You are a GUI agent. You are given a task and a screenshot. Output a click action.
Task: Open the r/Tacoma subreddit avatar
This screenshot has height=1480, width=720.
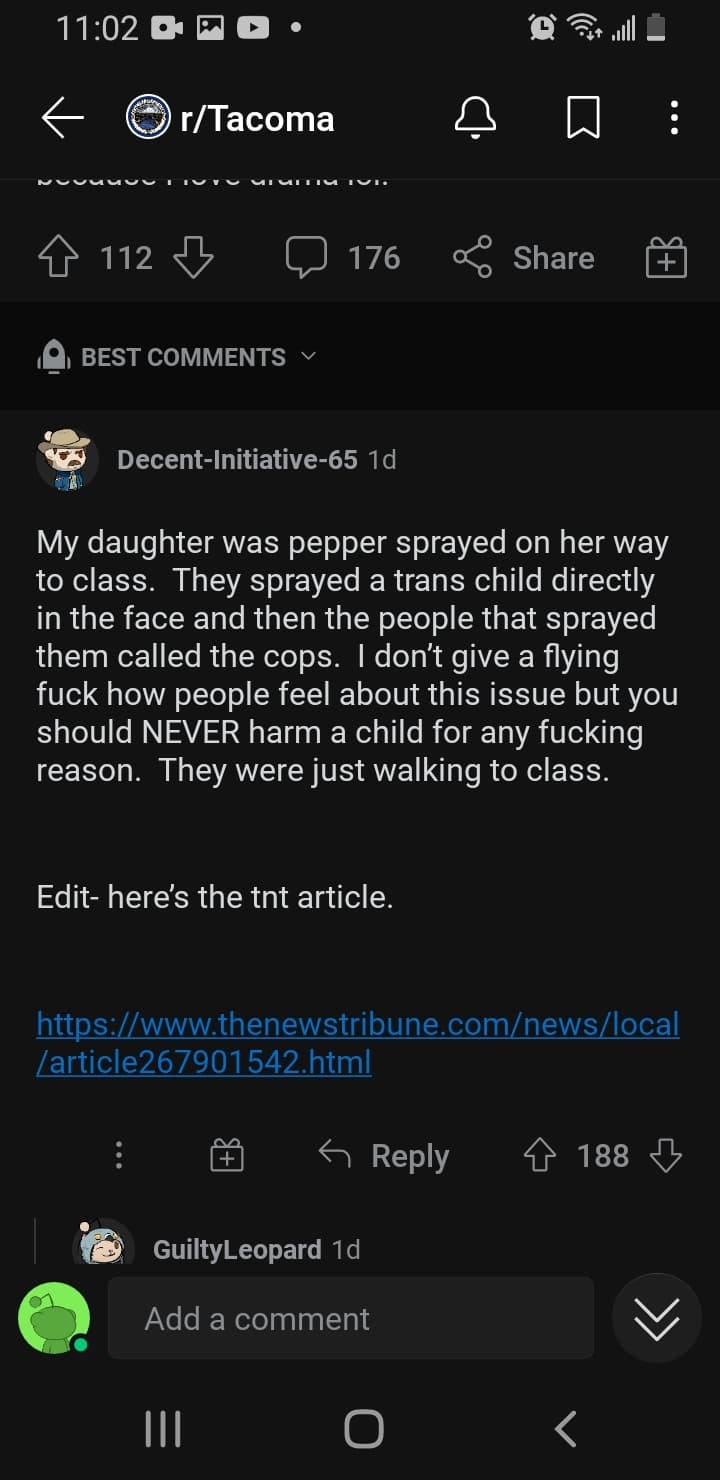[148, 119]
